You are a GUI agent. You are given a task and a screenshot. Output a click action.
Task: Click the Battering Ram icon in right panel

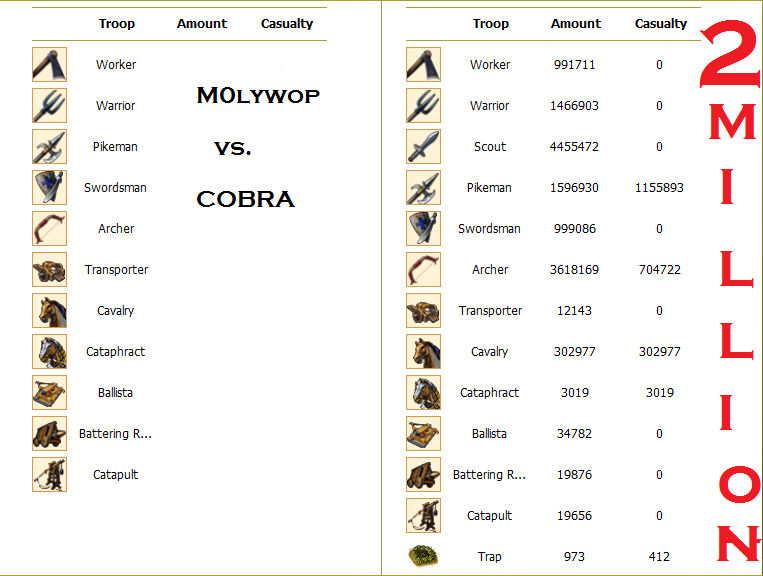[423, 474]
